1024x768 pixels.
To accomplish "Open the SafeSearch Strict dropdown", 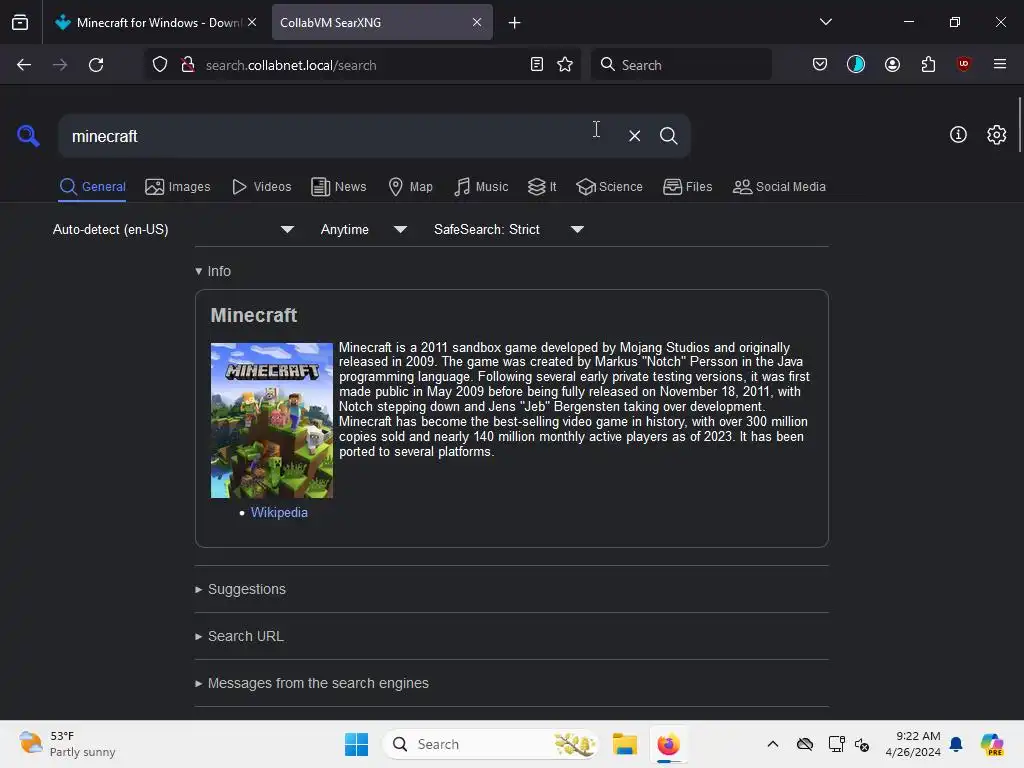I will [x=509, y=229].
